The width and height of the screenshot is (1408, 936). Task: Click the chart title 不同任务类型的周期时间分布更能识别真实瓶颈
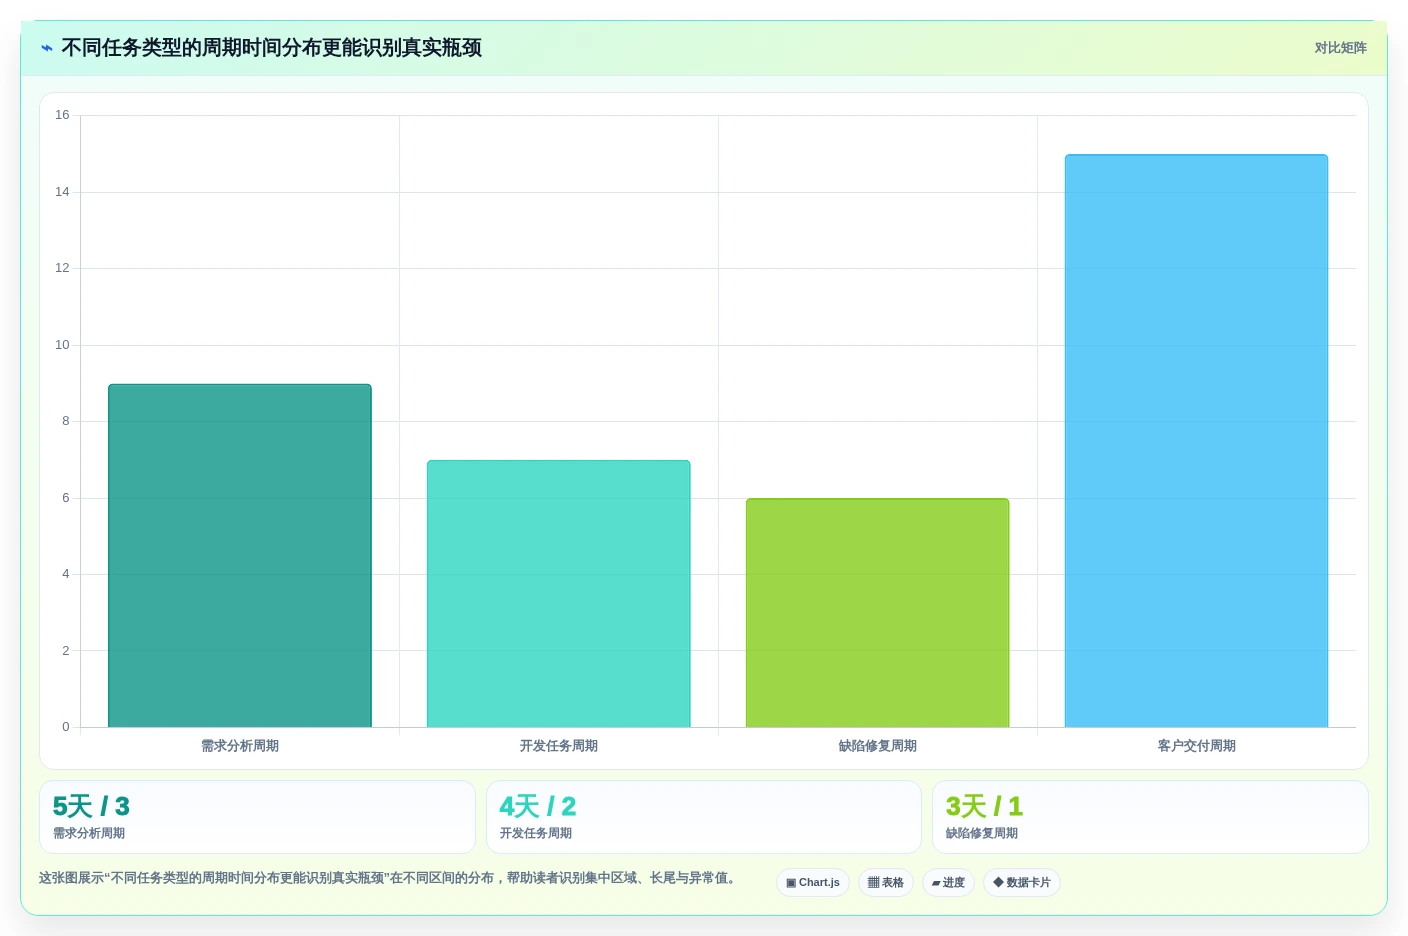pos(272,48)
